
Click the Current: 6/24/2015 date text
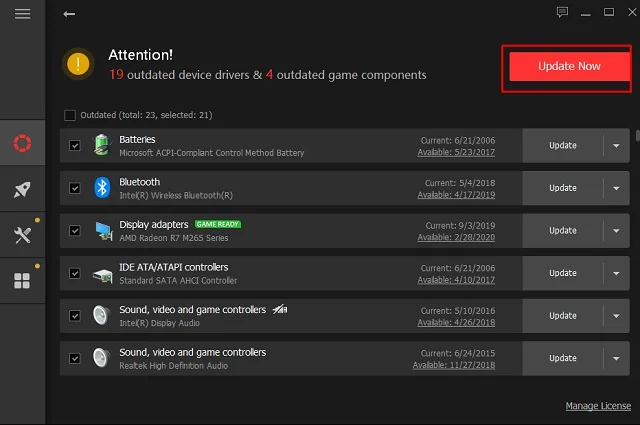coord(458,353)
